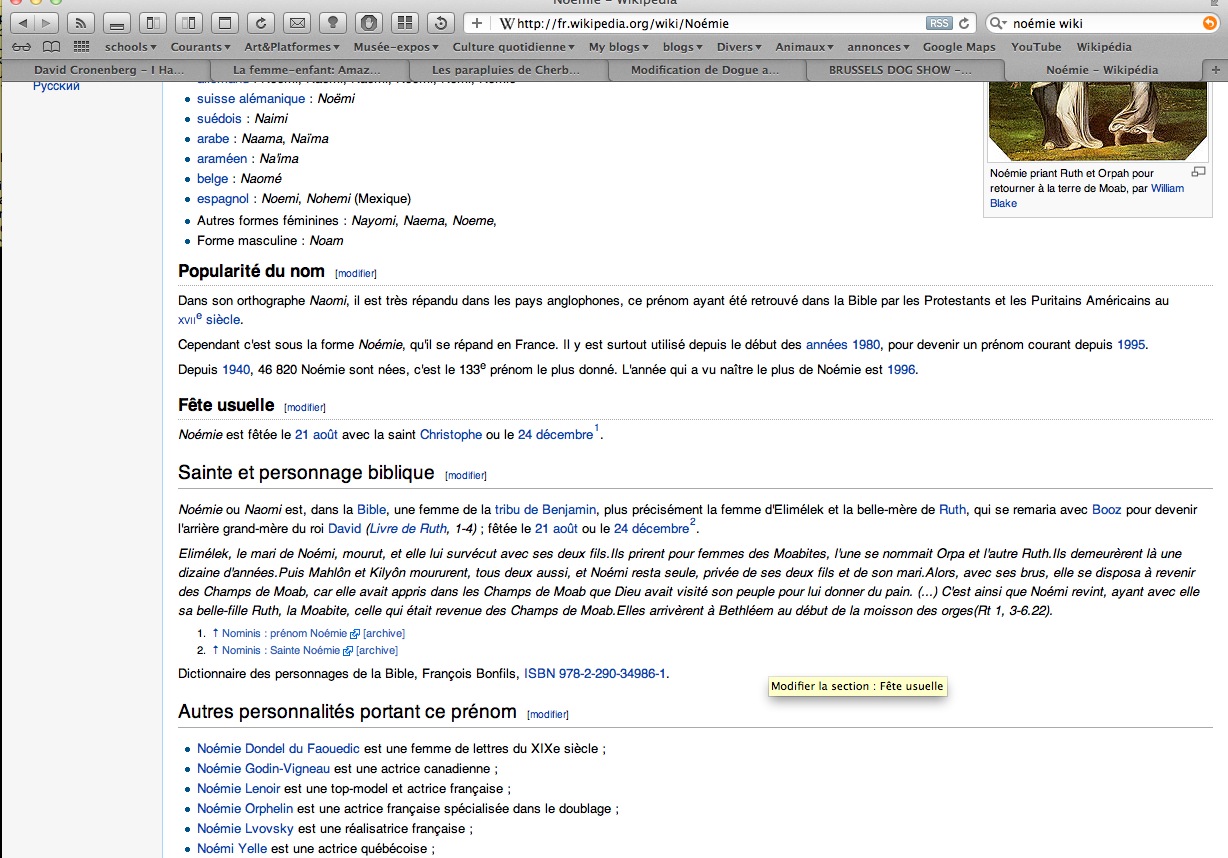Screen dimensions: 1228x858
Task: Reload page using arrow in address bar
Action: (964, 23)
